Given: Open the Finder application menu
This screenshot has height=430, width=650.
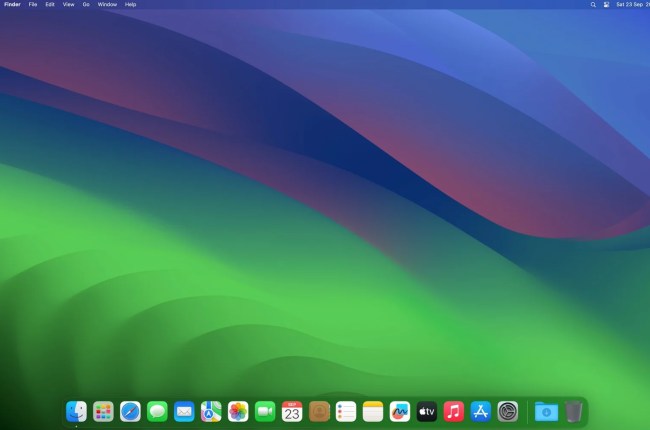Looking at the screenshot, I should point(12,5).
